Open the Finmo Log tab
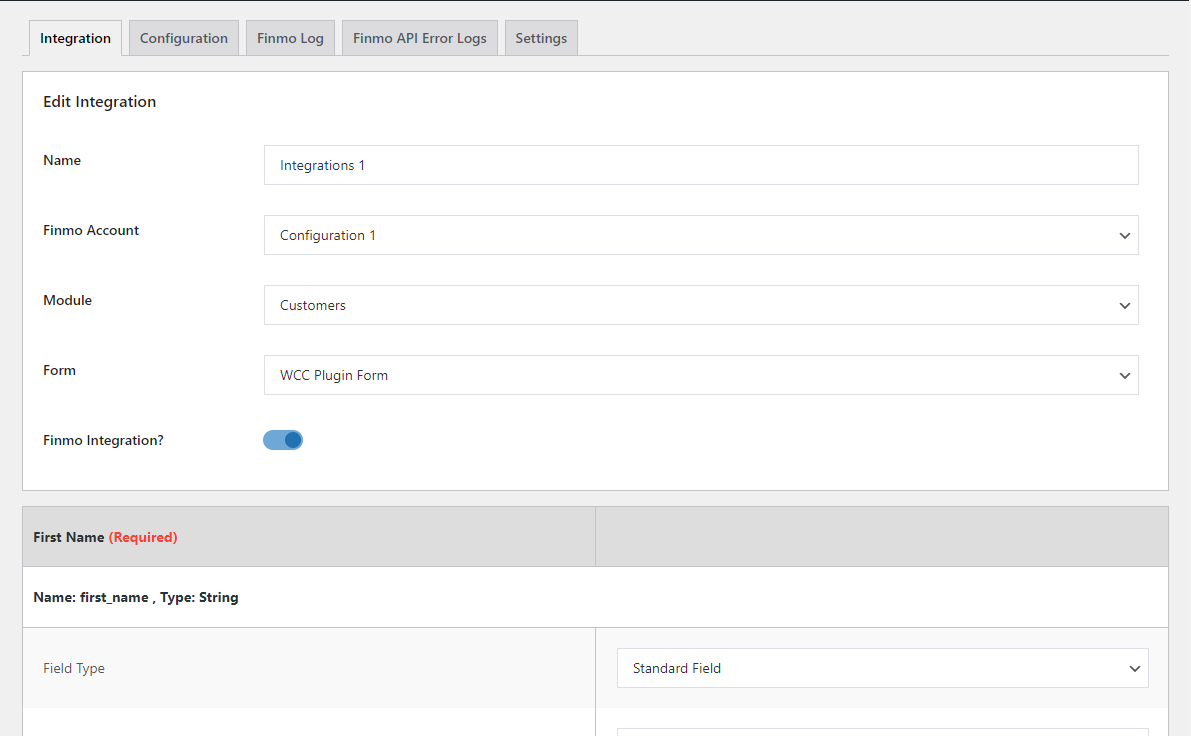This screenshot has height=736, width=1191. pos(290,38)
